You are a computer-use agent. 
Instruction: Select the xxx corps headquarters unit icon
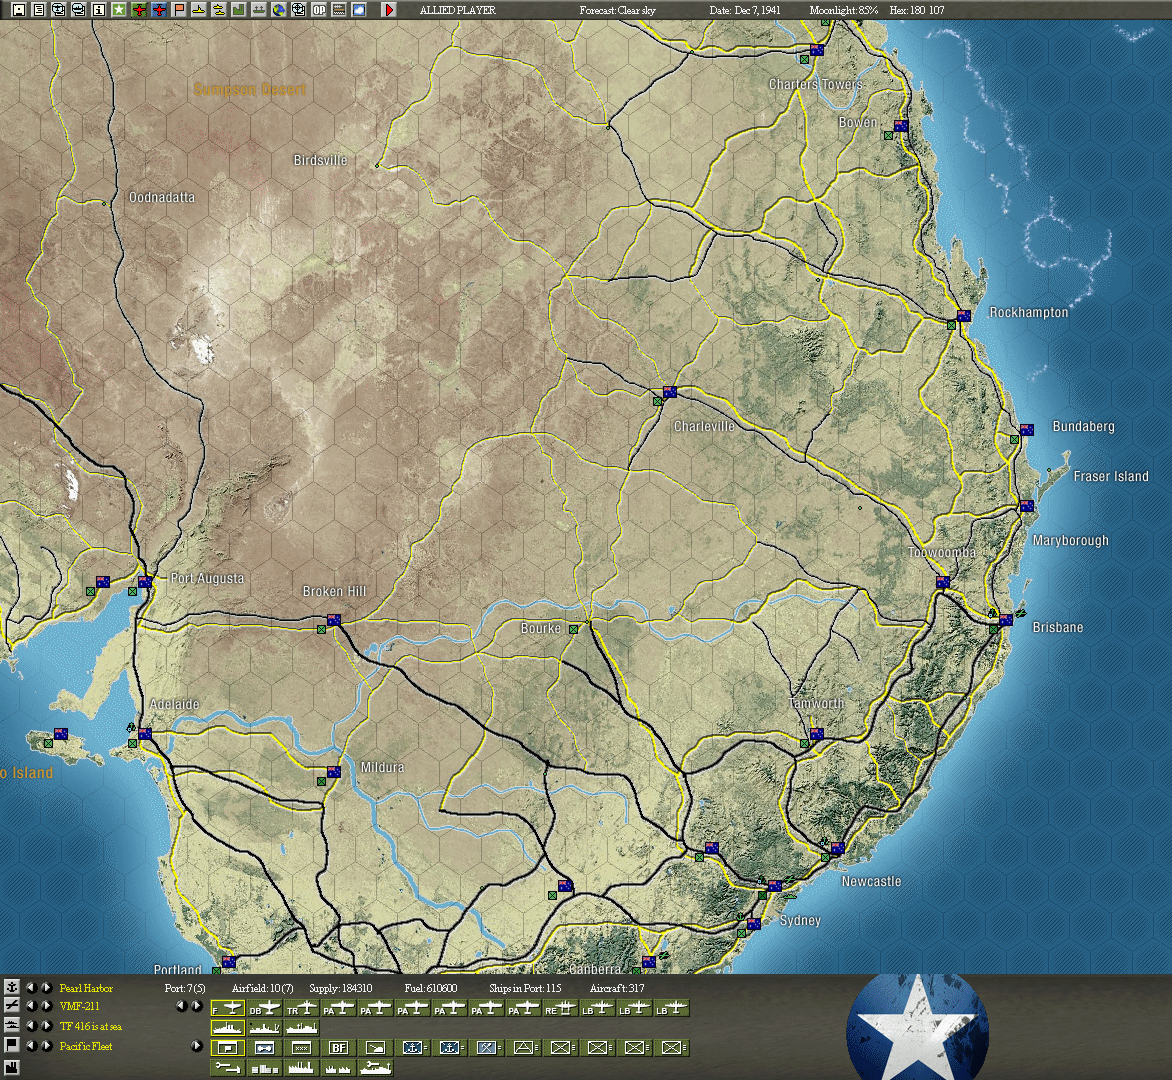pos(302,1048)
